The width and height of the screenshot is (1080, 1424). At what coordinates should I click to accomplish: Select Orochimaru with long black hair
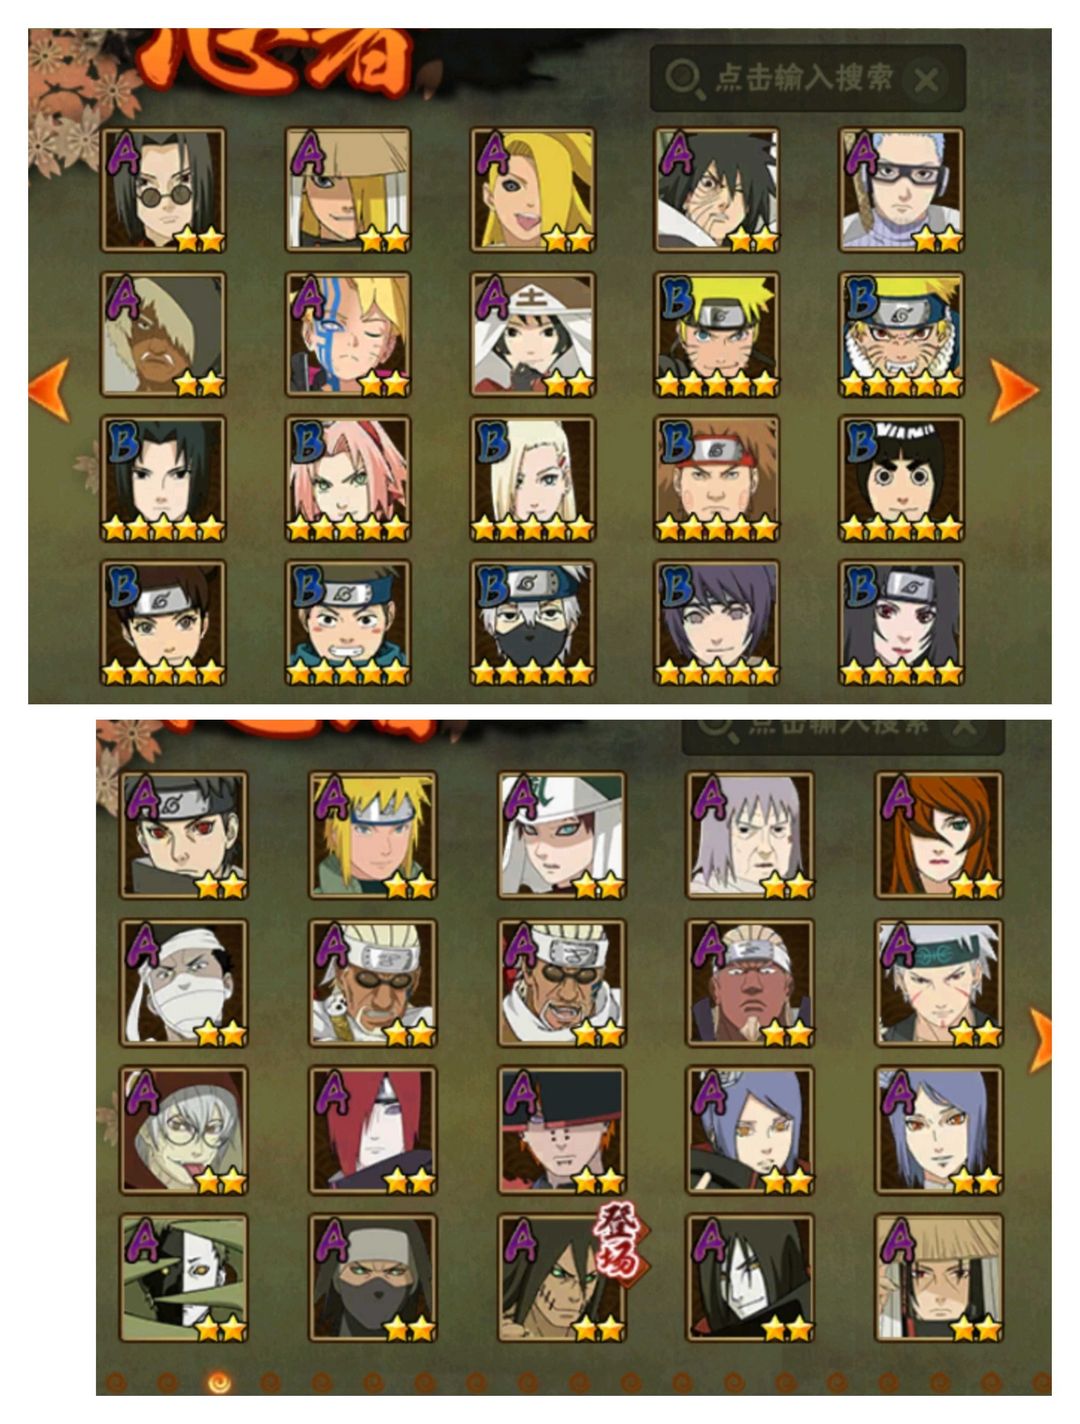click(749, 1277)
